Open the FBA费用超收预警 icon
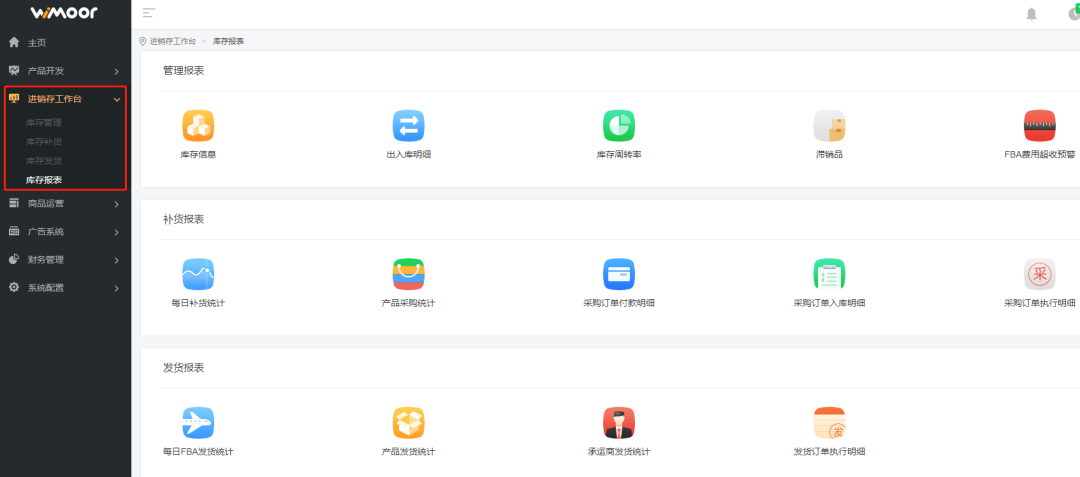The image size is (1080, 477). pos(1040,126)
